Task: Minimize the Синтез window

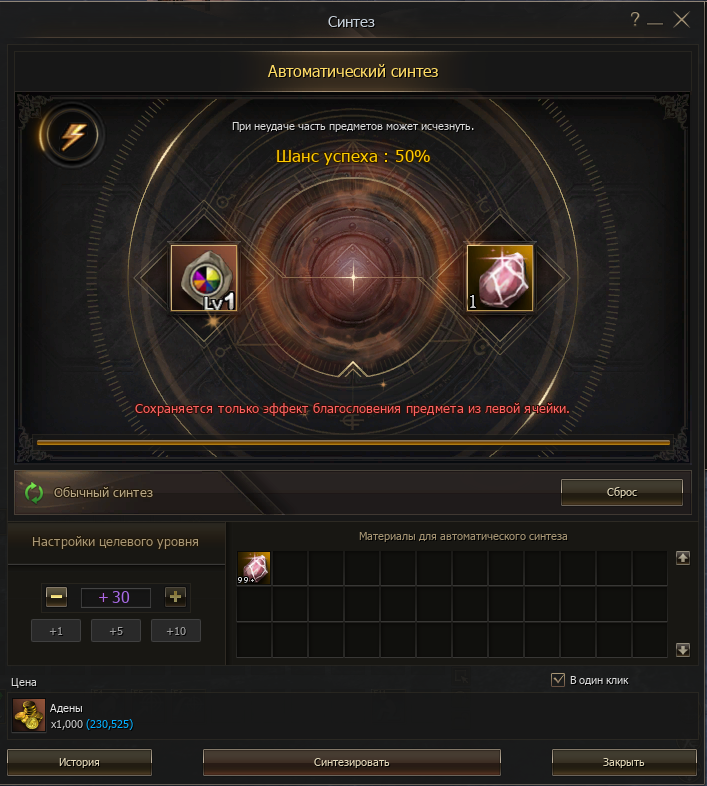Action: point(655,23)
